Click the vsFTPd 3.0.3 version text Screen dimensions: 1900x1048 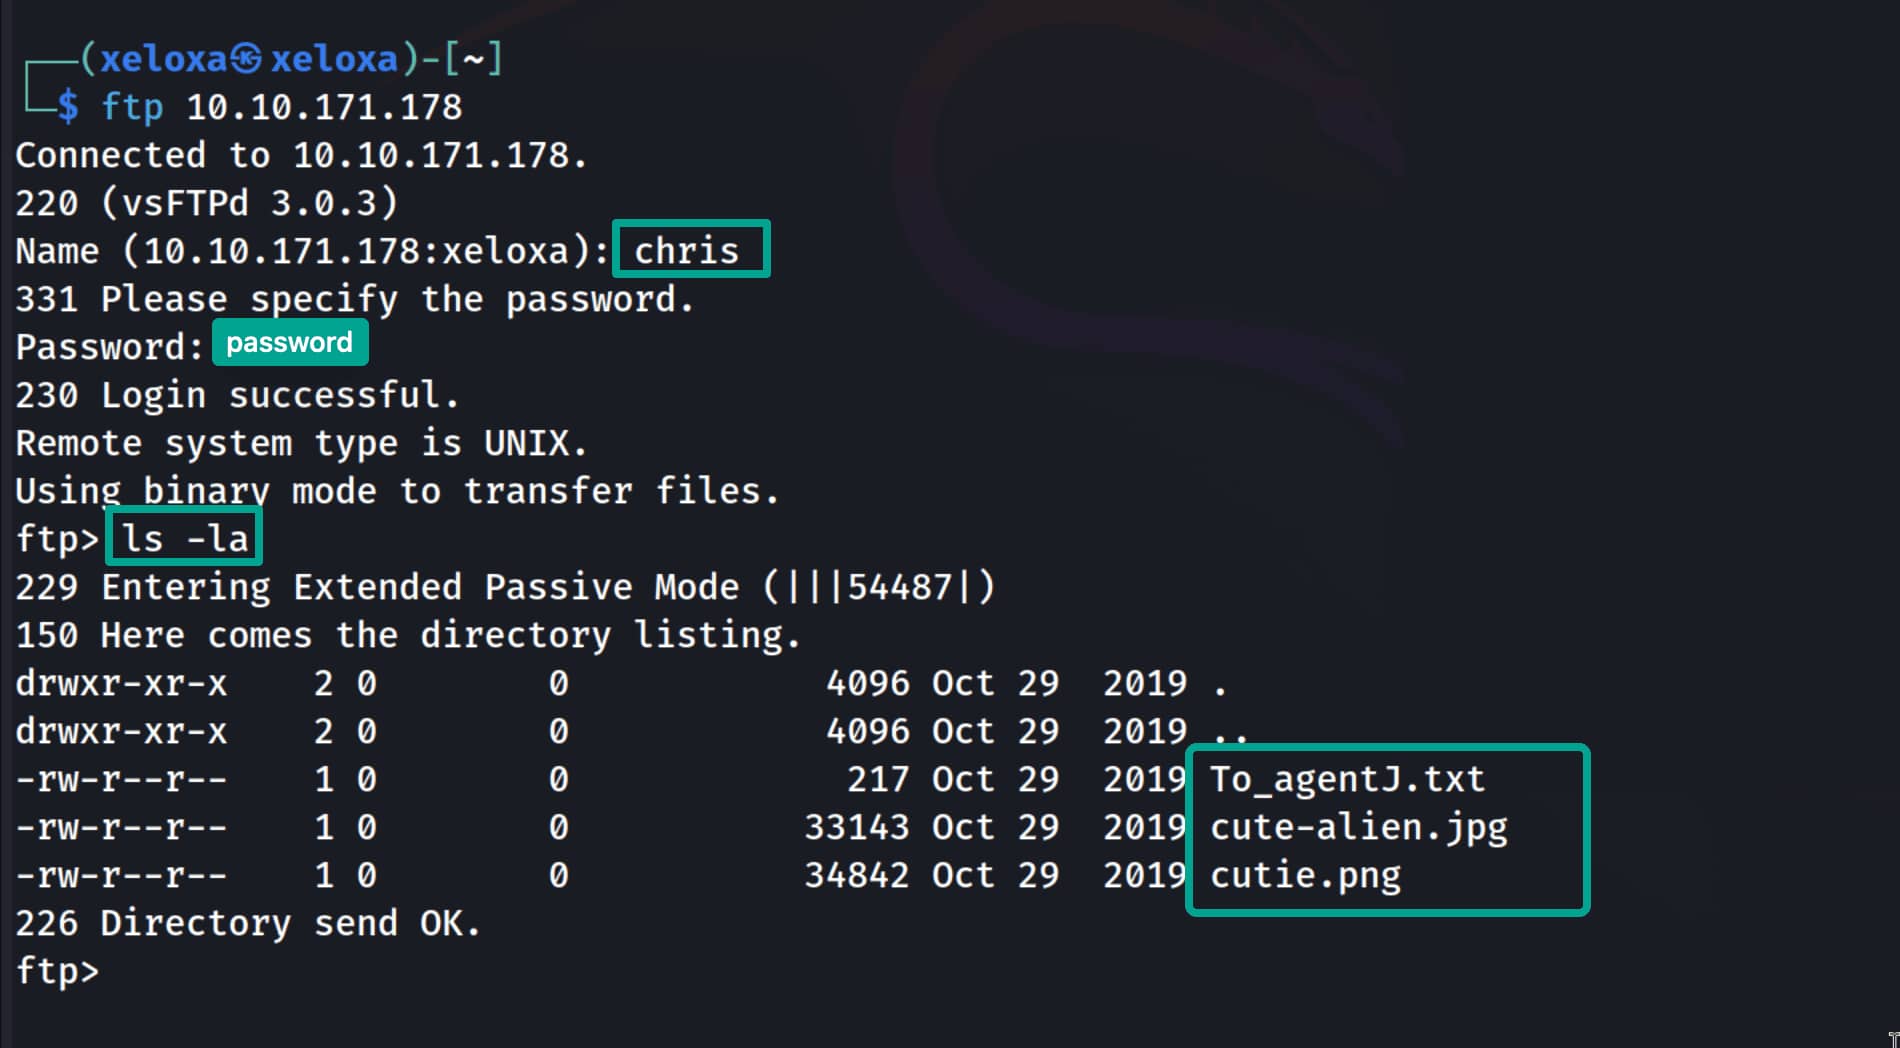coord(249,203)
